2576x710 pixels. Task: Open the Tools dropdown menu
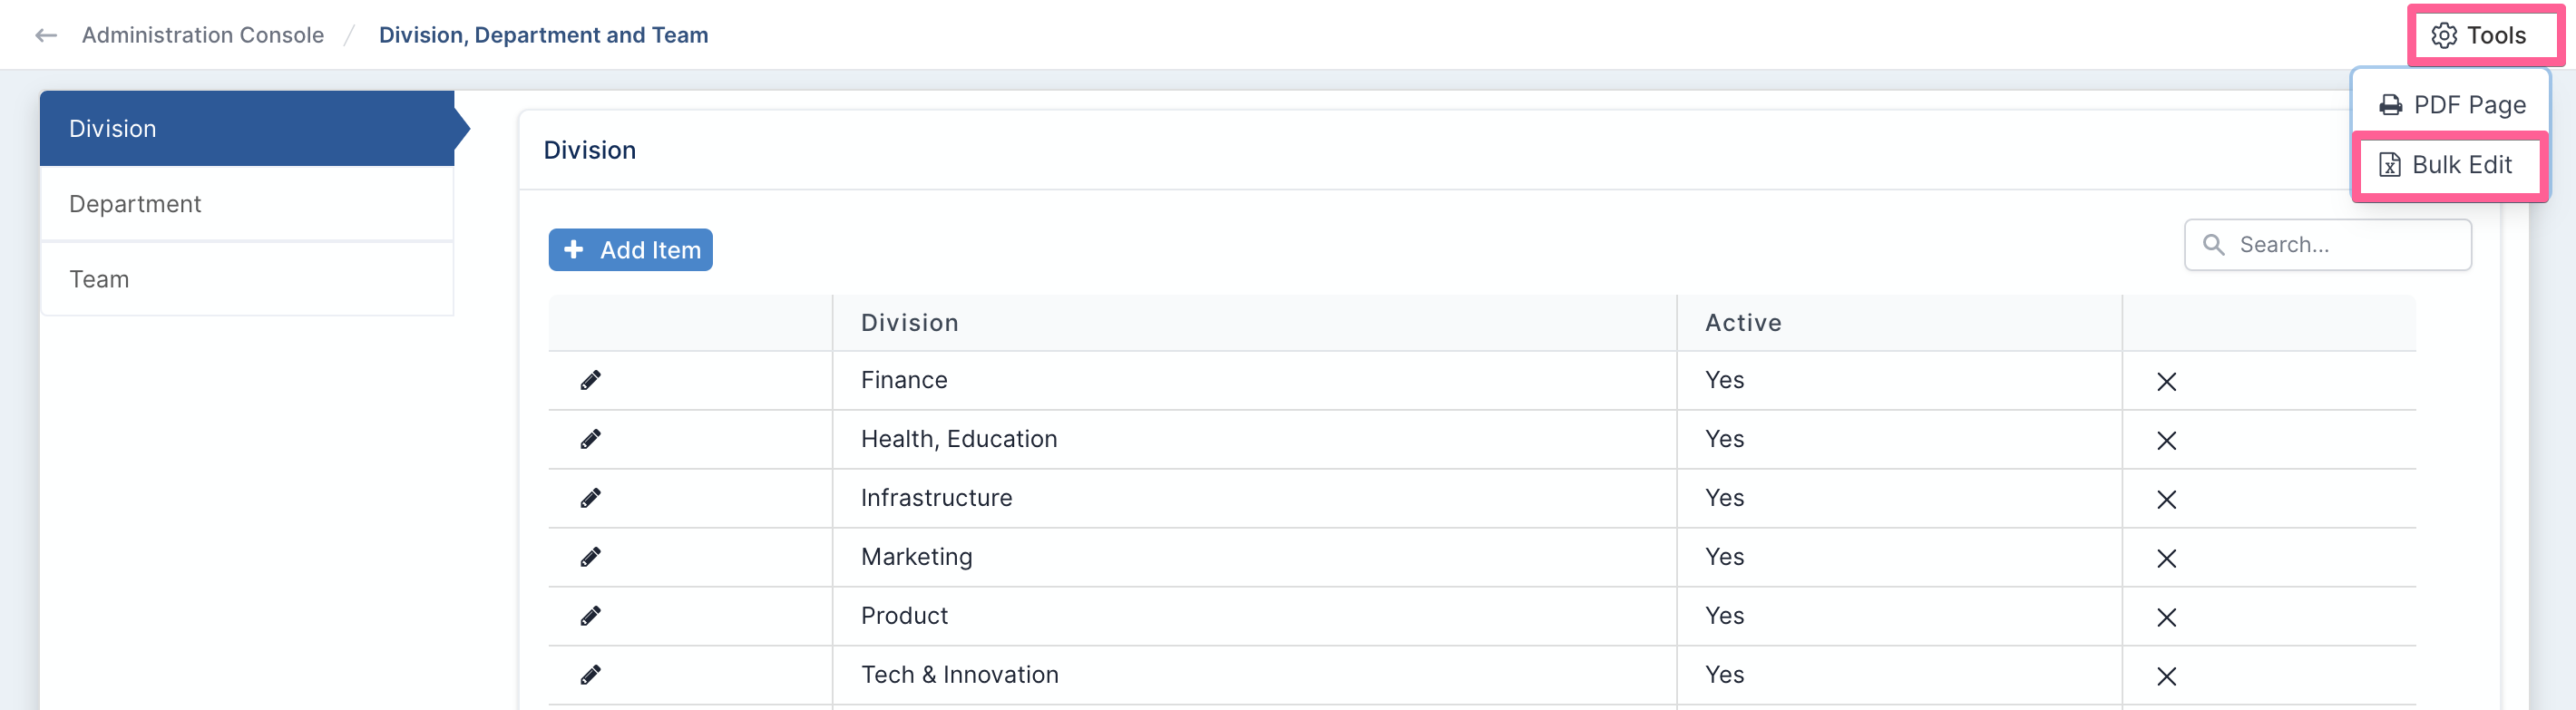(x=2480, y=36)
